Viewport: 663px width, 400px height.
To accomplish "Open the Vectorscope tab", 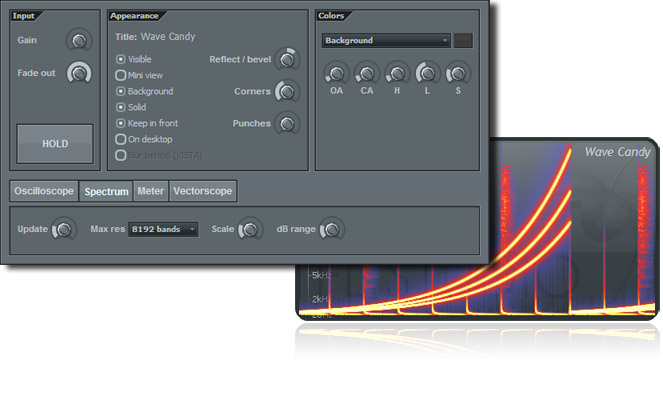I will click(x=203, y=190).
